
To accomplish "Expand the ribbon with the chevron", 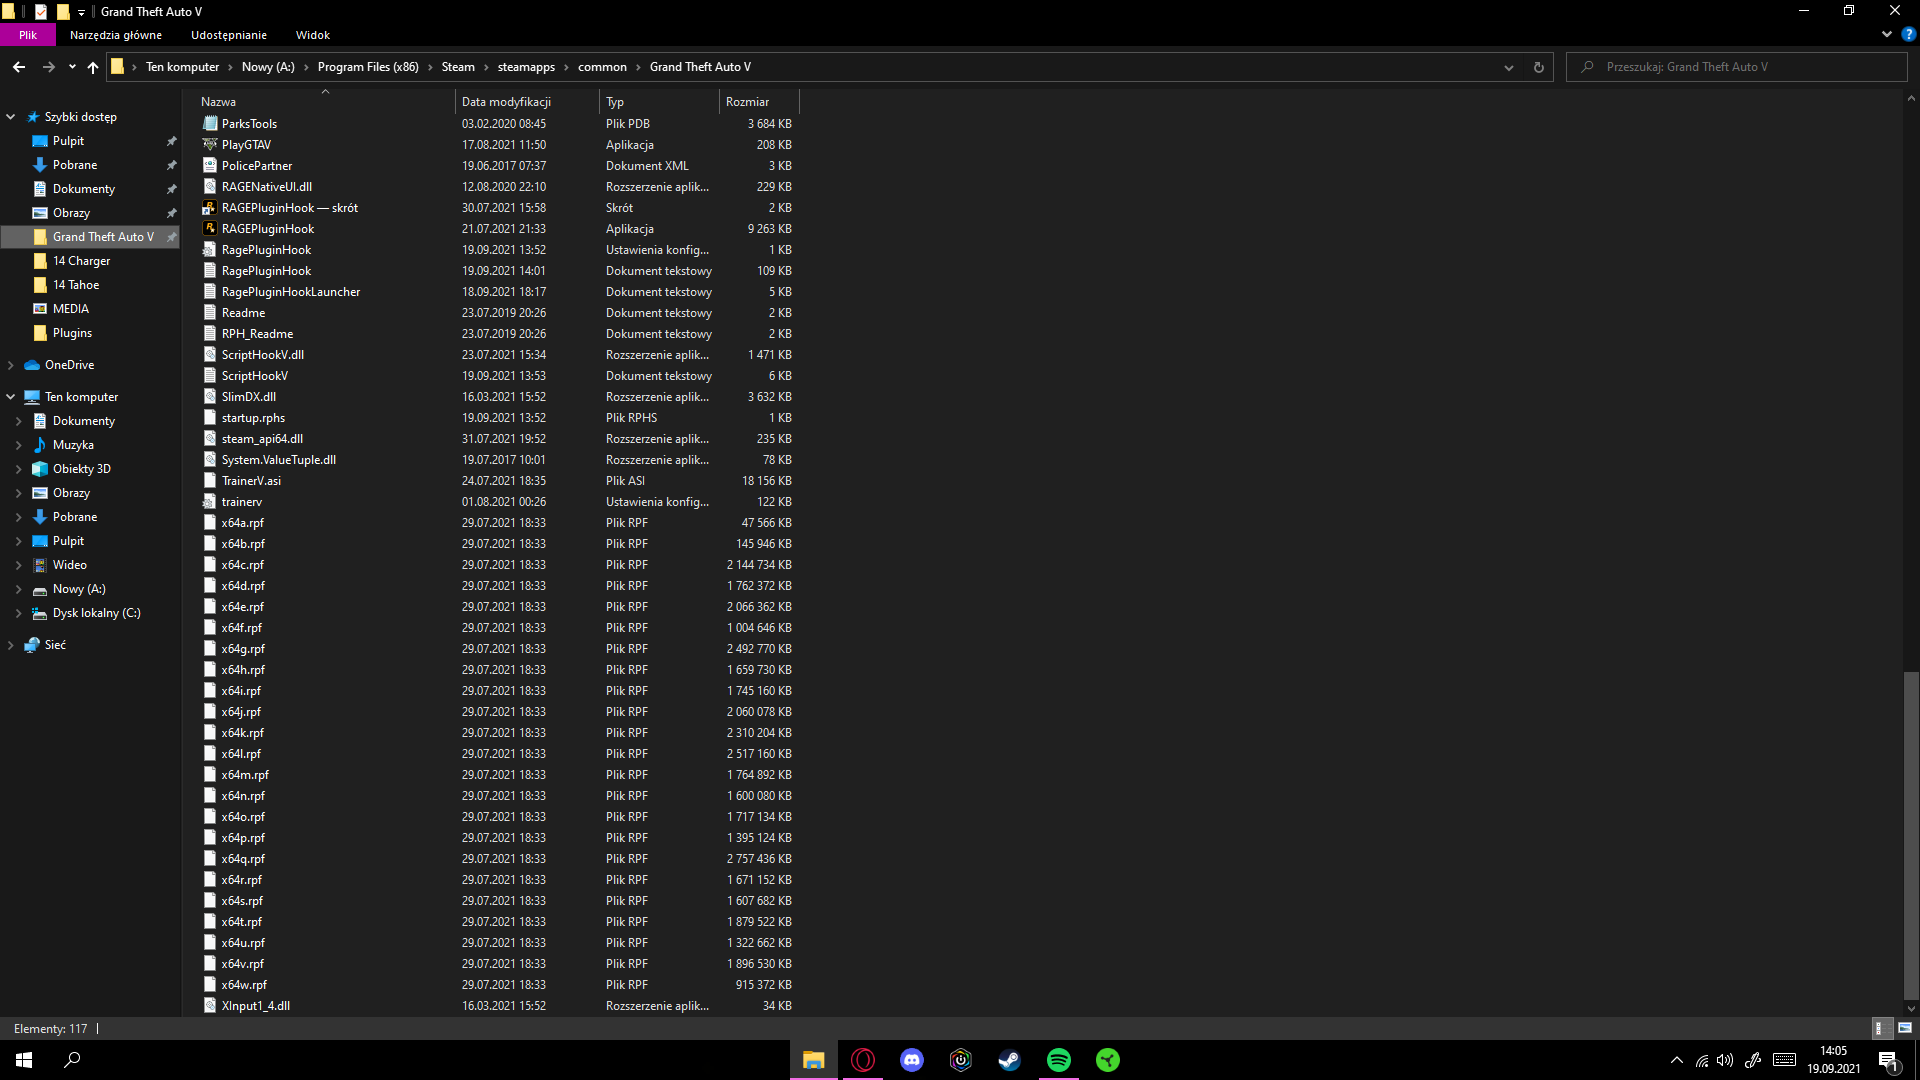I will (1886, 34).
